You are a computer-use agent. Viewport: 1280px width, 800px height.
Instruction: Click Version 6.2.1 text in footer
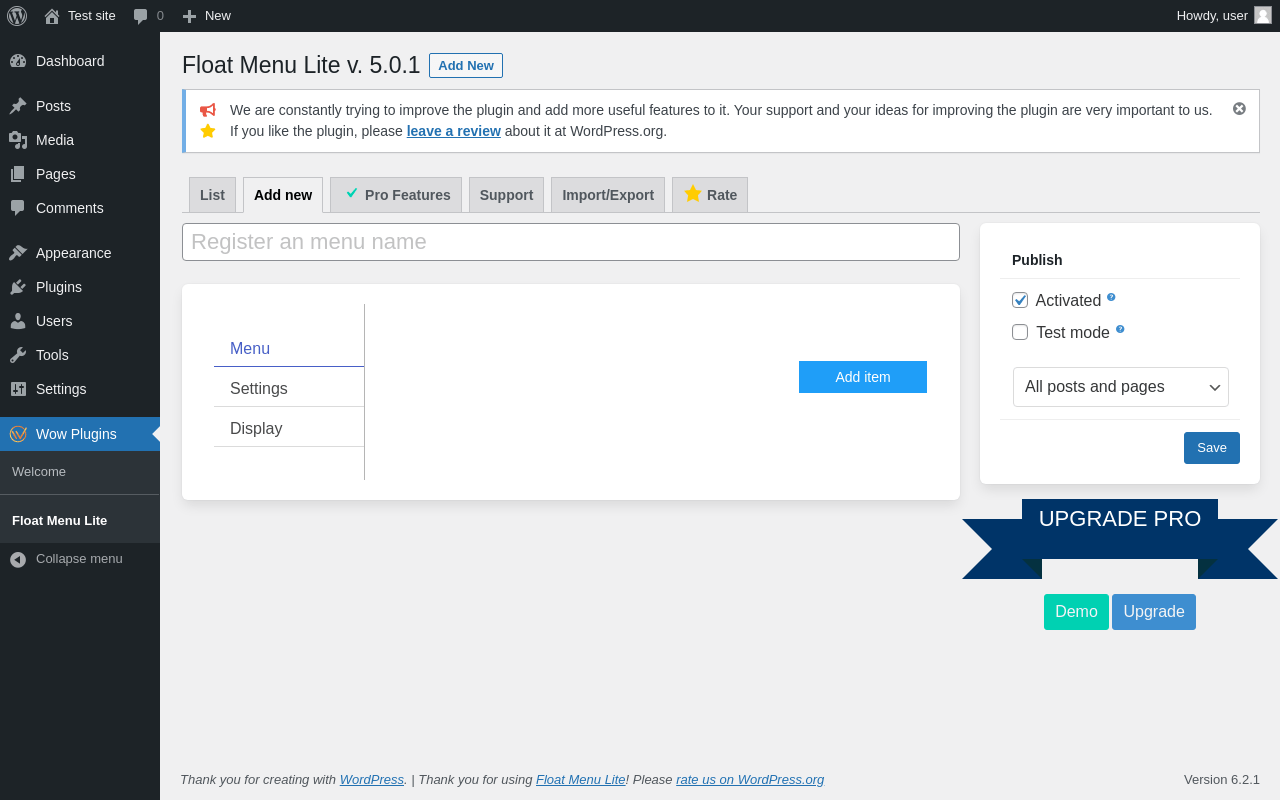coord(1222,779)
